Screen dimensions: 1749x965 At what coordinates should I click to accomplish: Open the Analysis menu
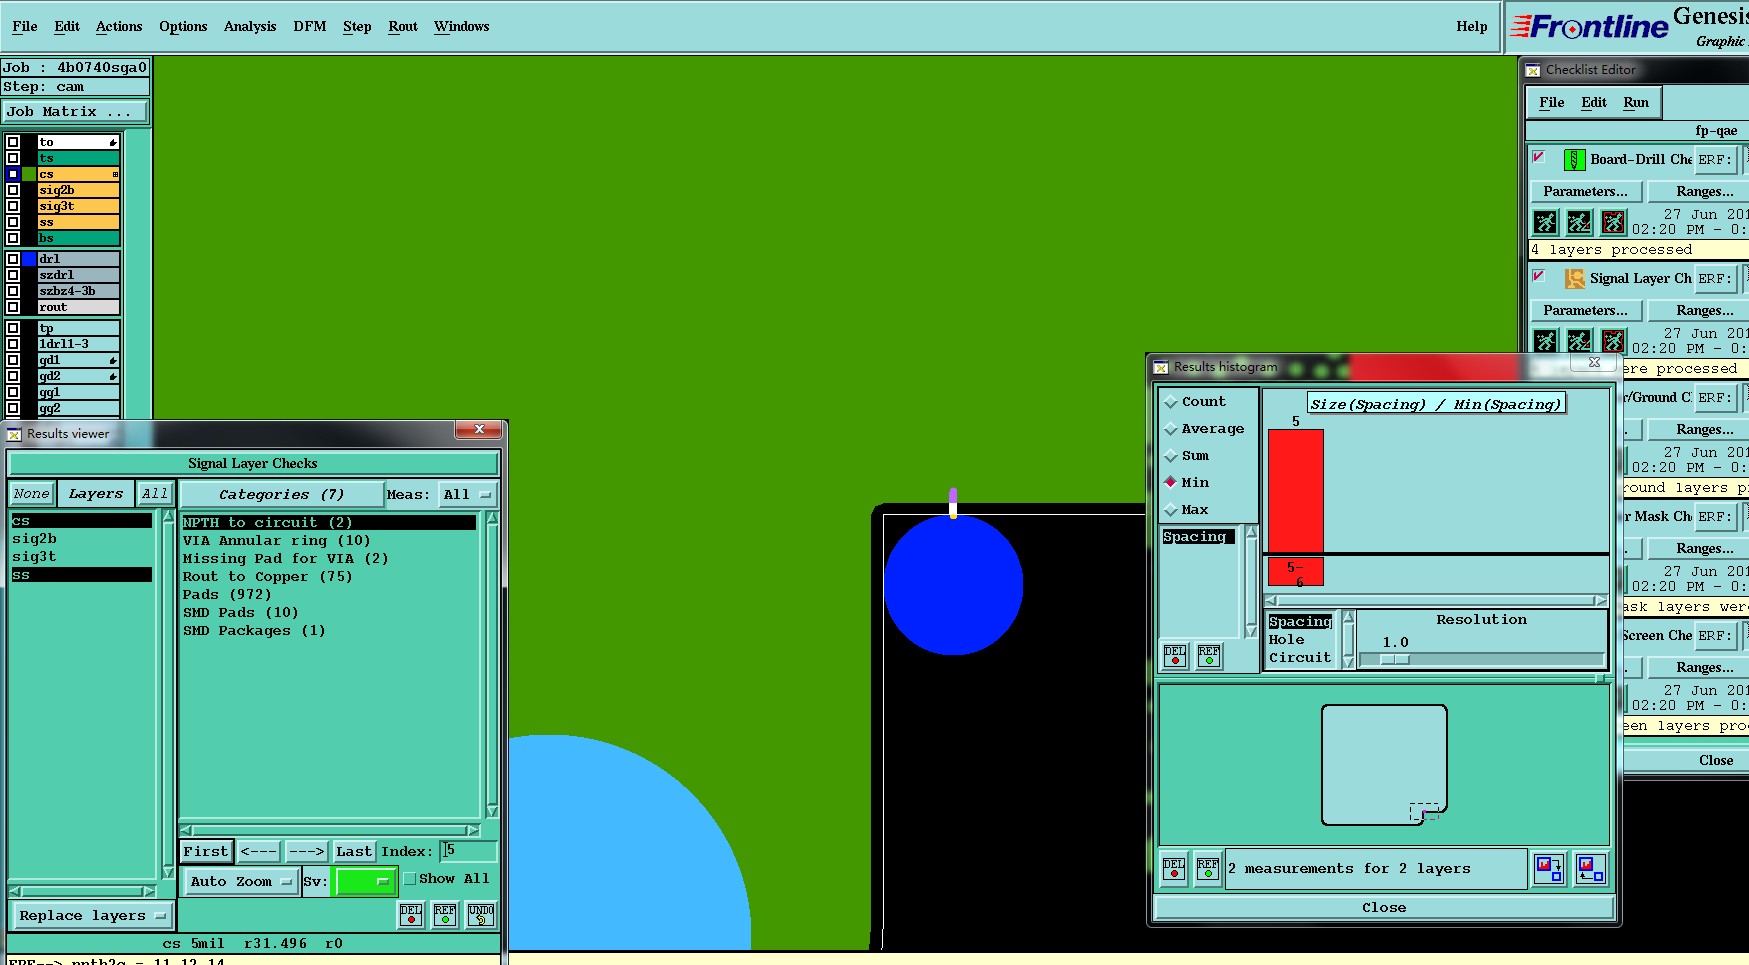(250, 27)
